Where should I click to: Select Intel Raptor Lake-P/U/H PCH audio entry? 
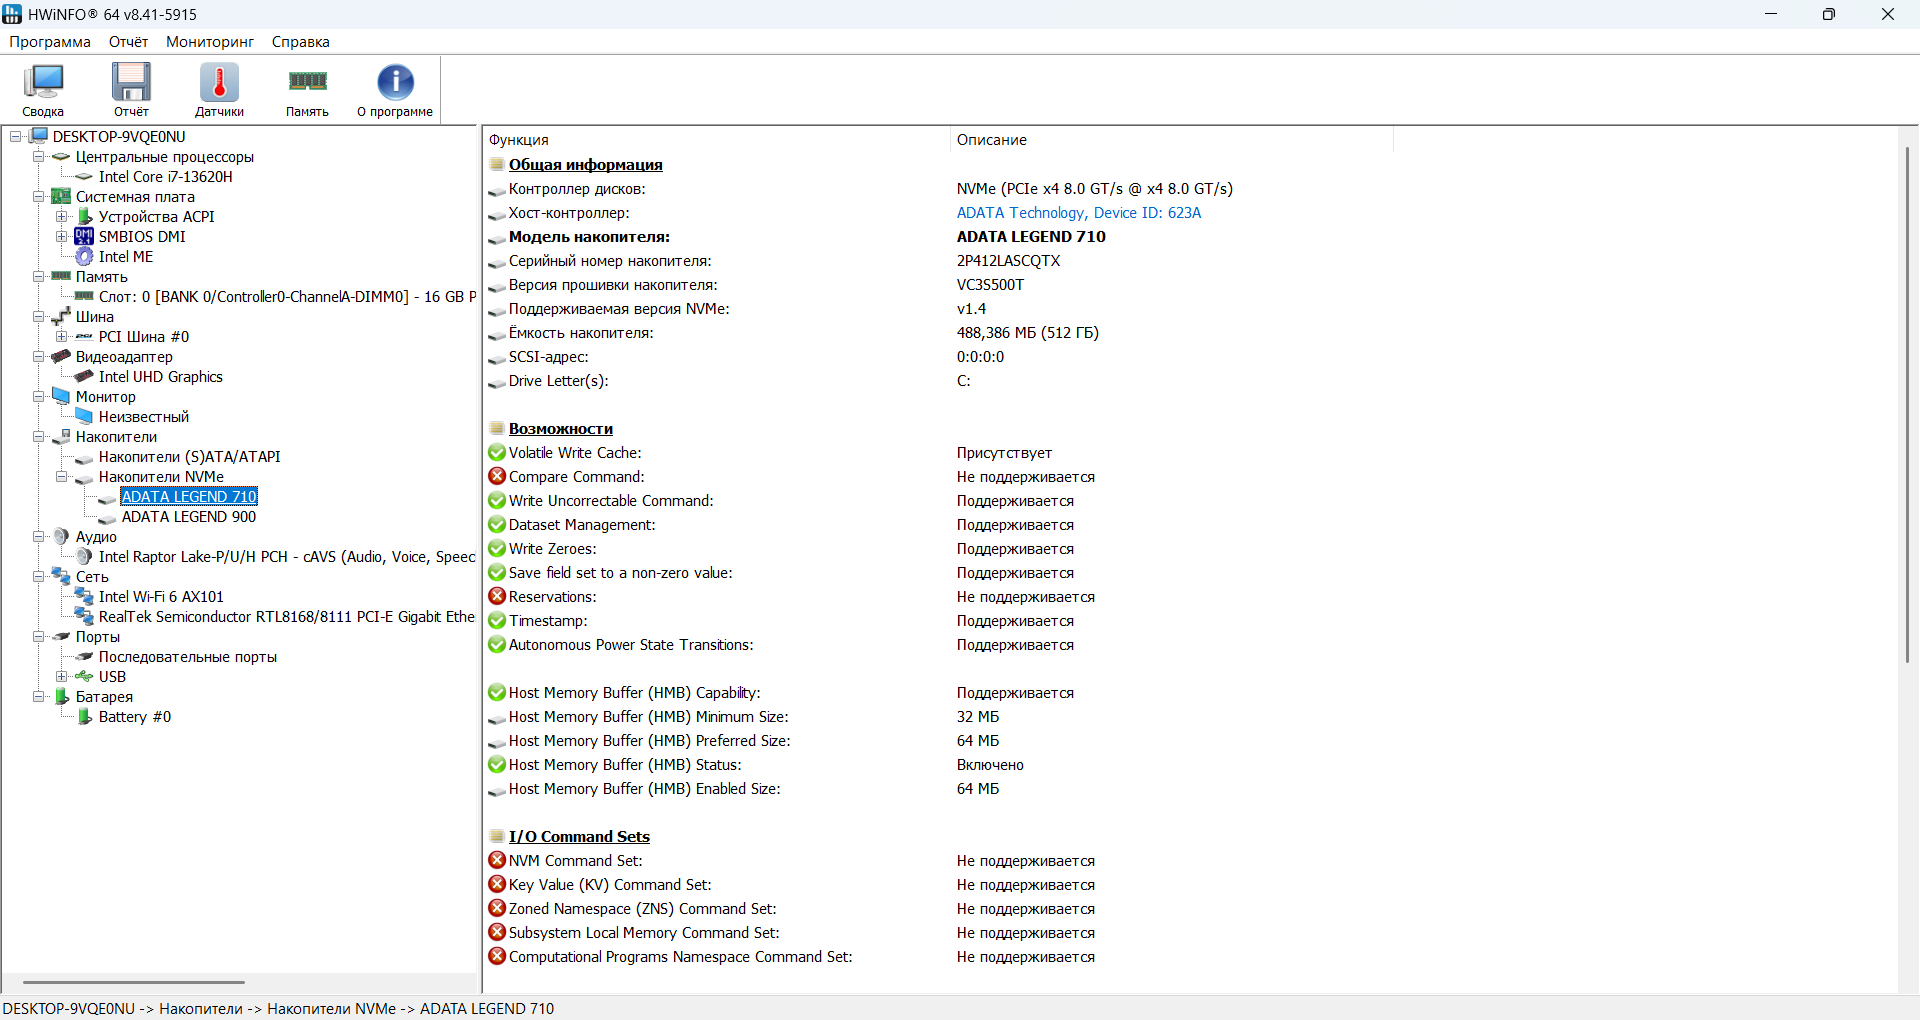(287, 557)
